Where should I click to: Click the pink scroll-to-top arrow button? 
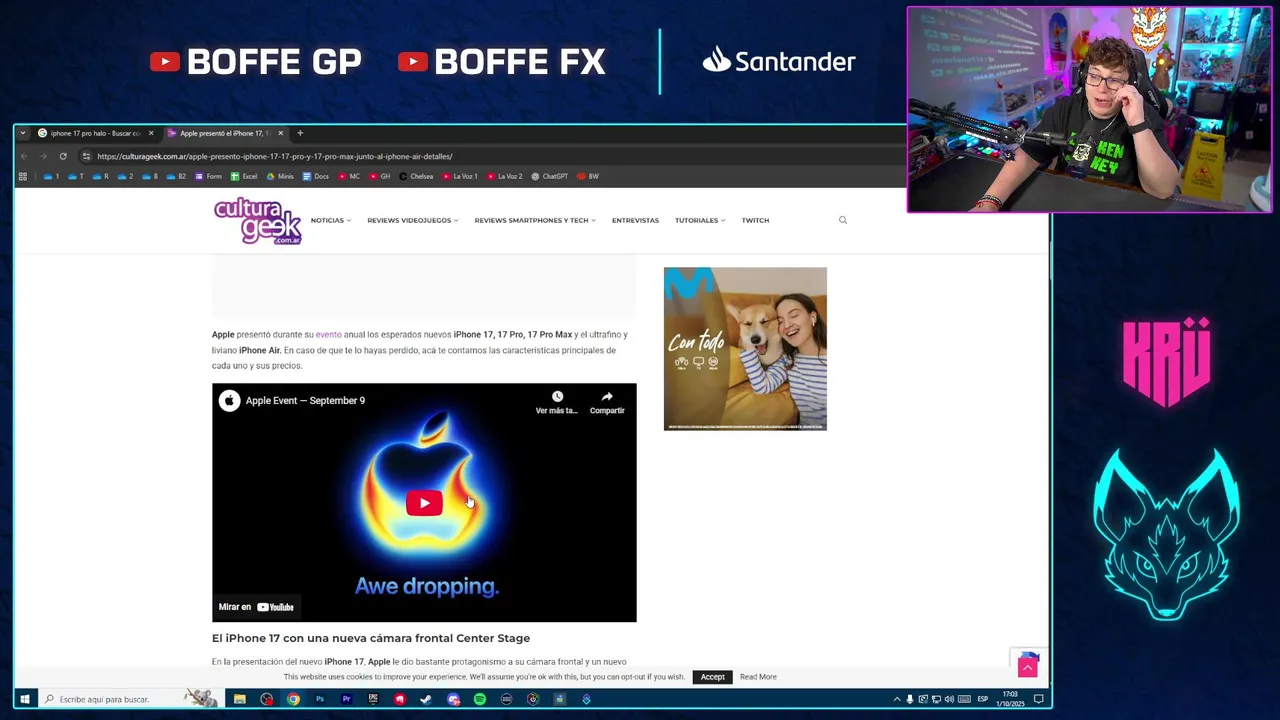1027,668
